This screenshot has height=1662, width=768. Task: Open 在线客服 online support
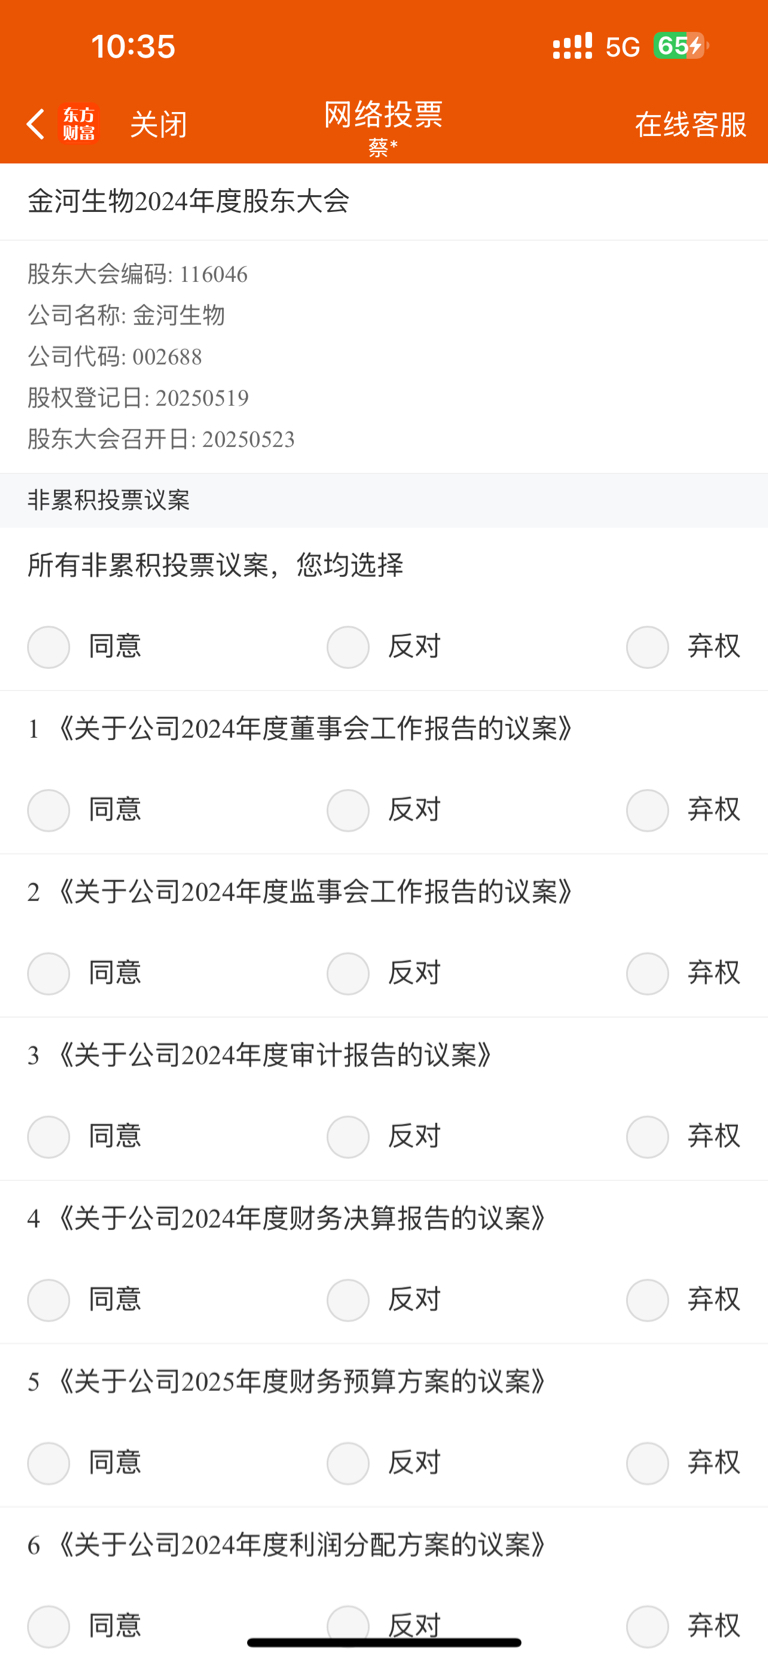click(691, 124)
